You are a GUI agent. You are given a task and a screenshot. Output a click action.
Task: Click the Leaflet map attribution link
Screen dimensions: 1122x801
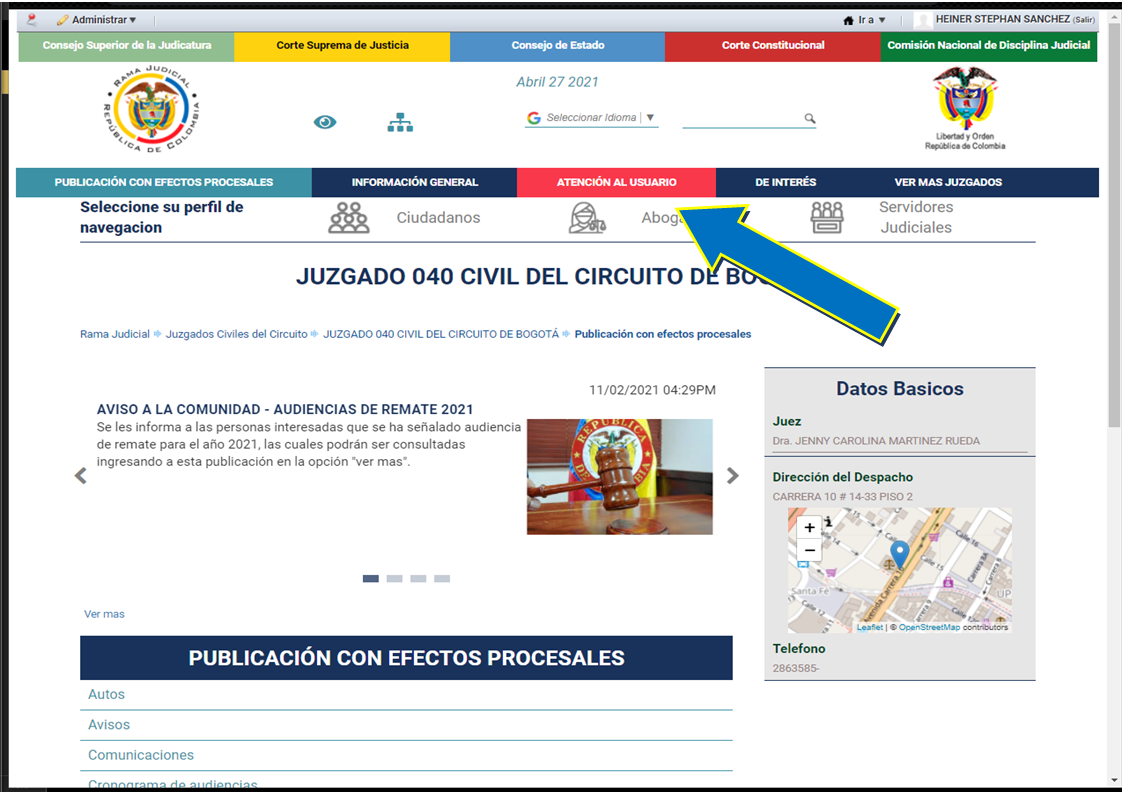(x=869, y=627)
